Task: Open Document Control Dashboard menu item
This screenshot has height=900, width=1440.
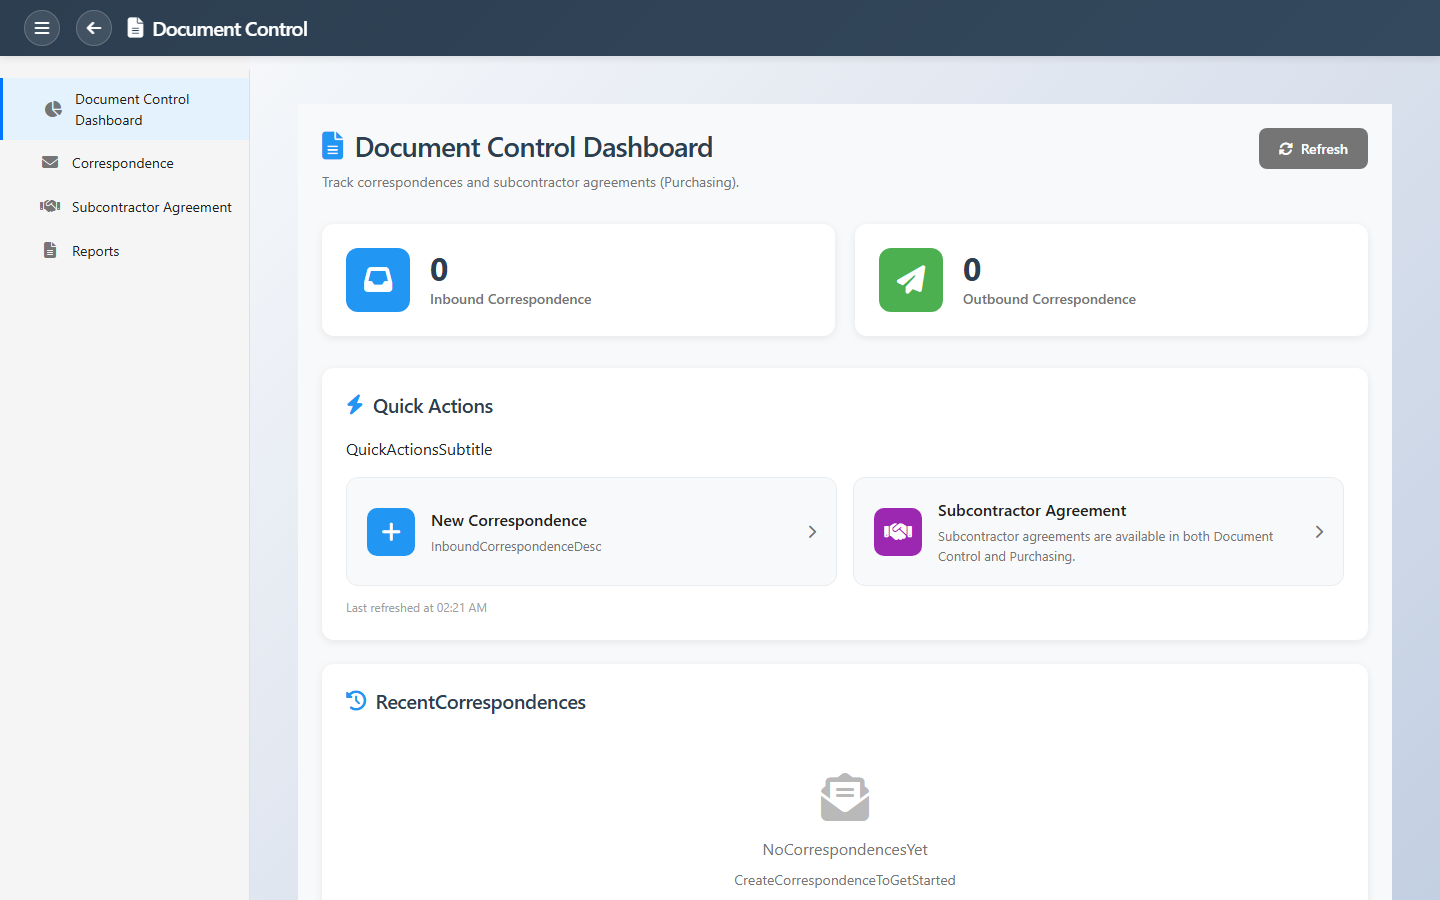Action: 131,110
